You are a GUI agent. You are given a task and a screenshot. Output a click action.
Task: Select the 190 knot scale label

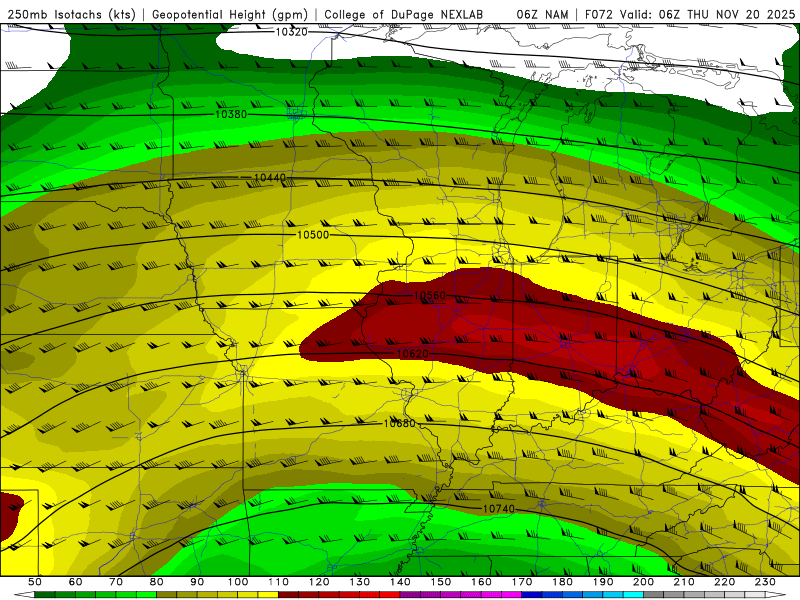603,582
